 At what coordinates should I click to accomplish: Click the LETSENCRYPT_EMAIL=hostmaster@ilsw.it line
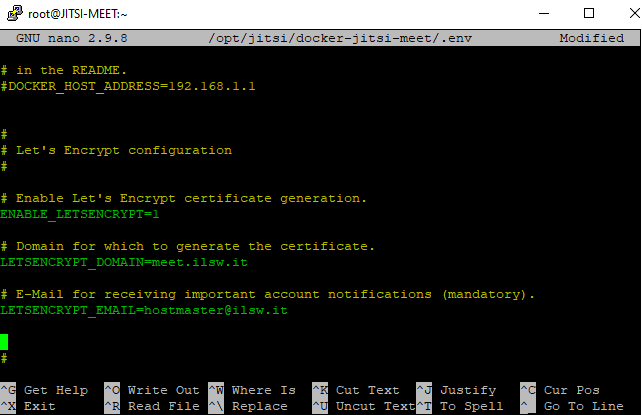pos(144,311)
